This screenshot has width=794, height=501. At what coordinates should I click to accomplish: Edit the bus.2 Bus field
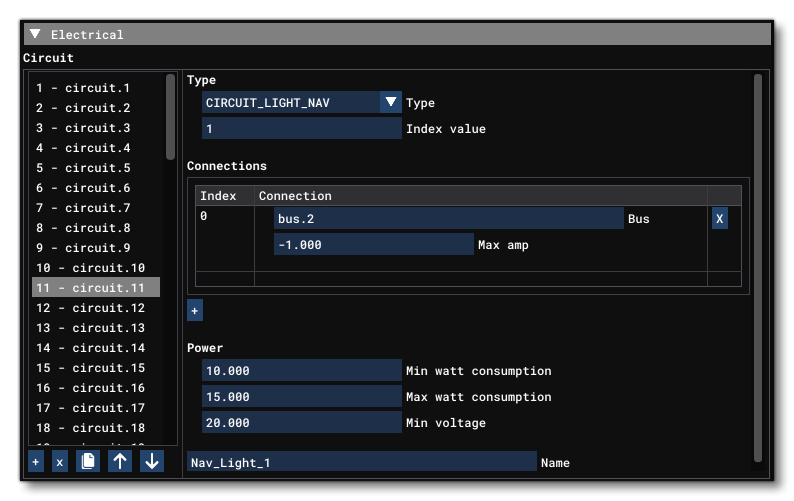pos(448,218)
